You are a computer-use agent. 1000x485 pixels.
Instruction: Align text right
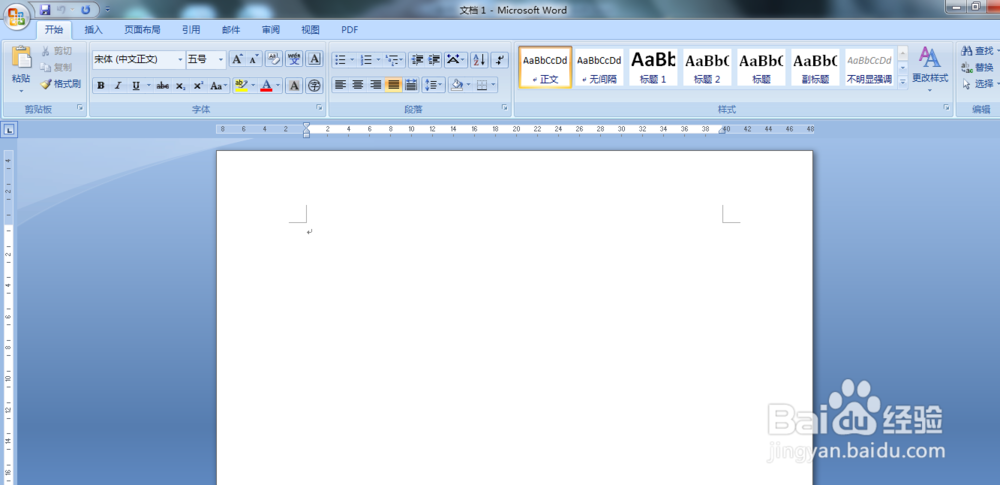tap(376, 85)
